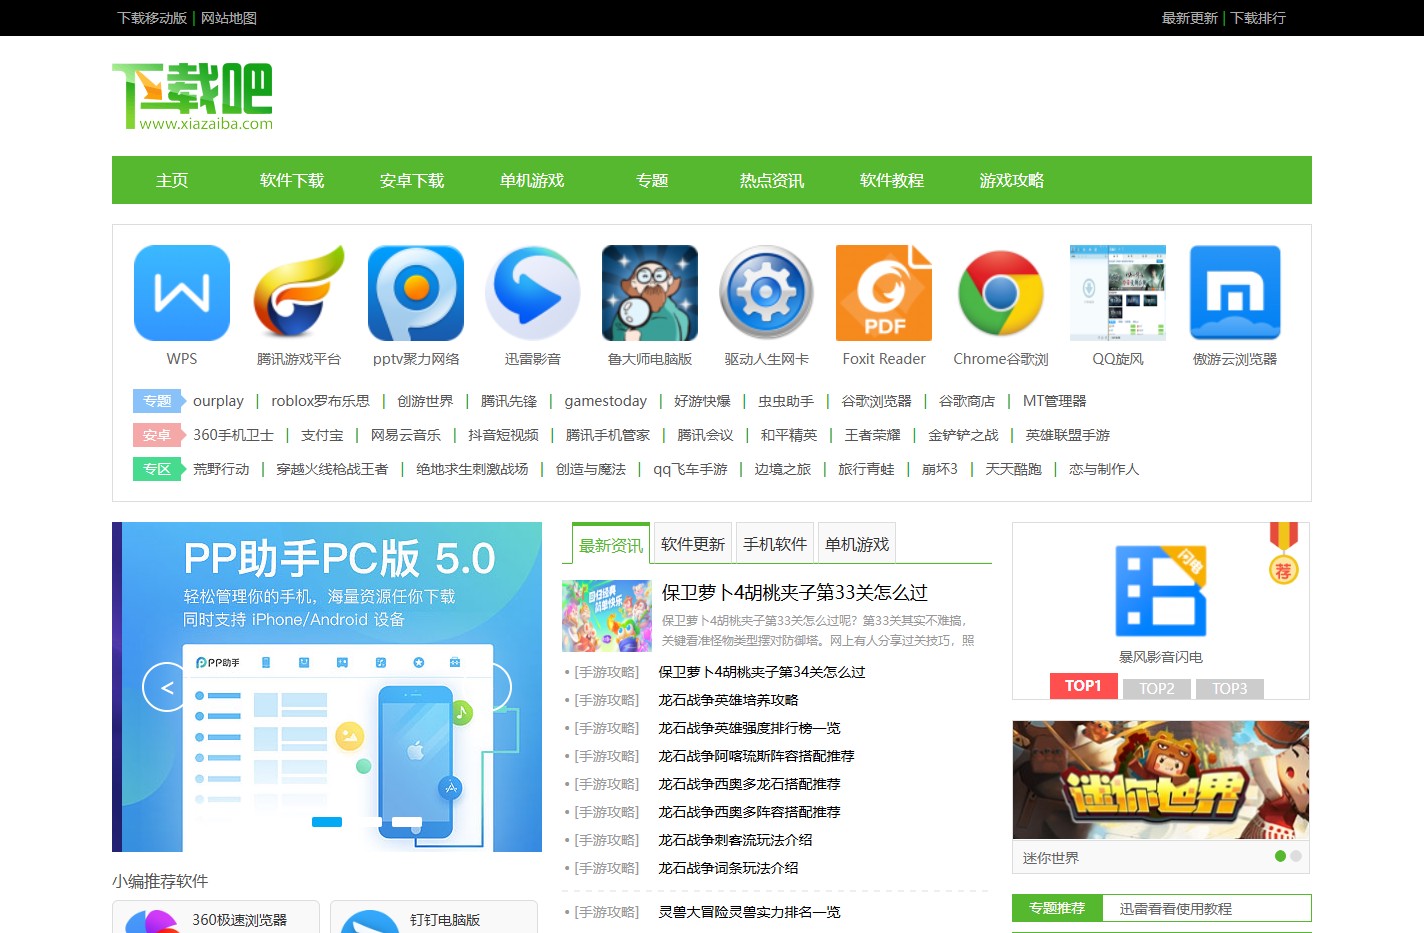Select the TOP1 ranking tab

[x=1084, y=686]
